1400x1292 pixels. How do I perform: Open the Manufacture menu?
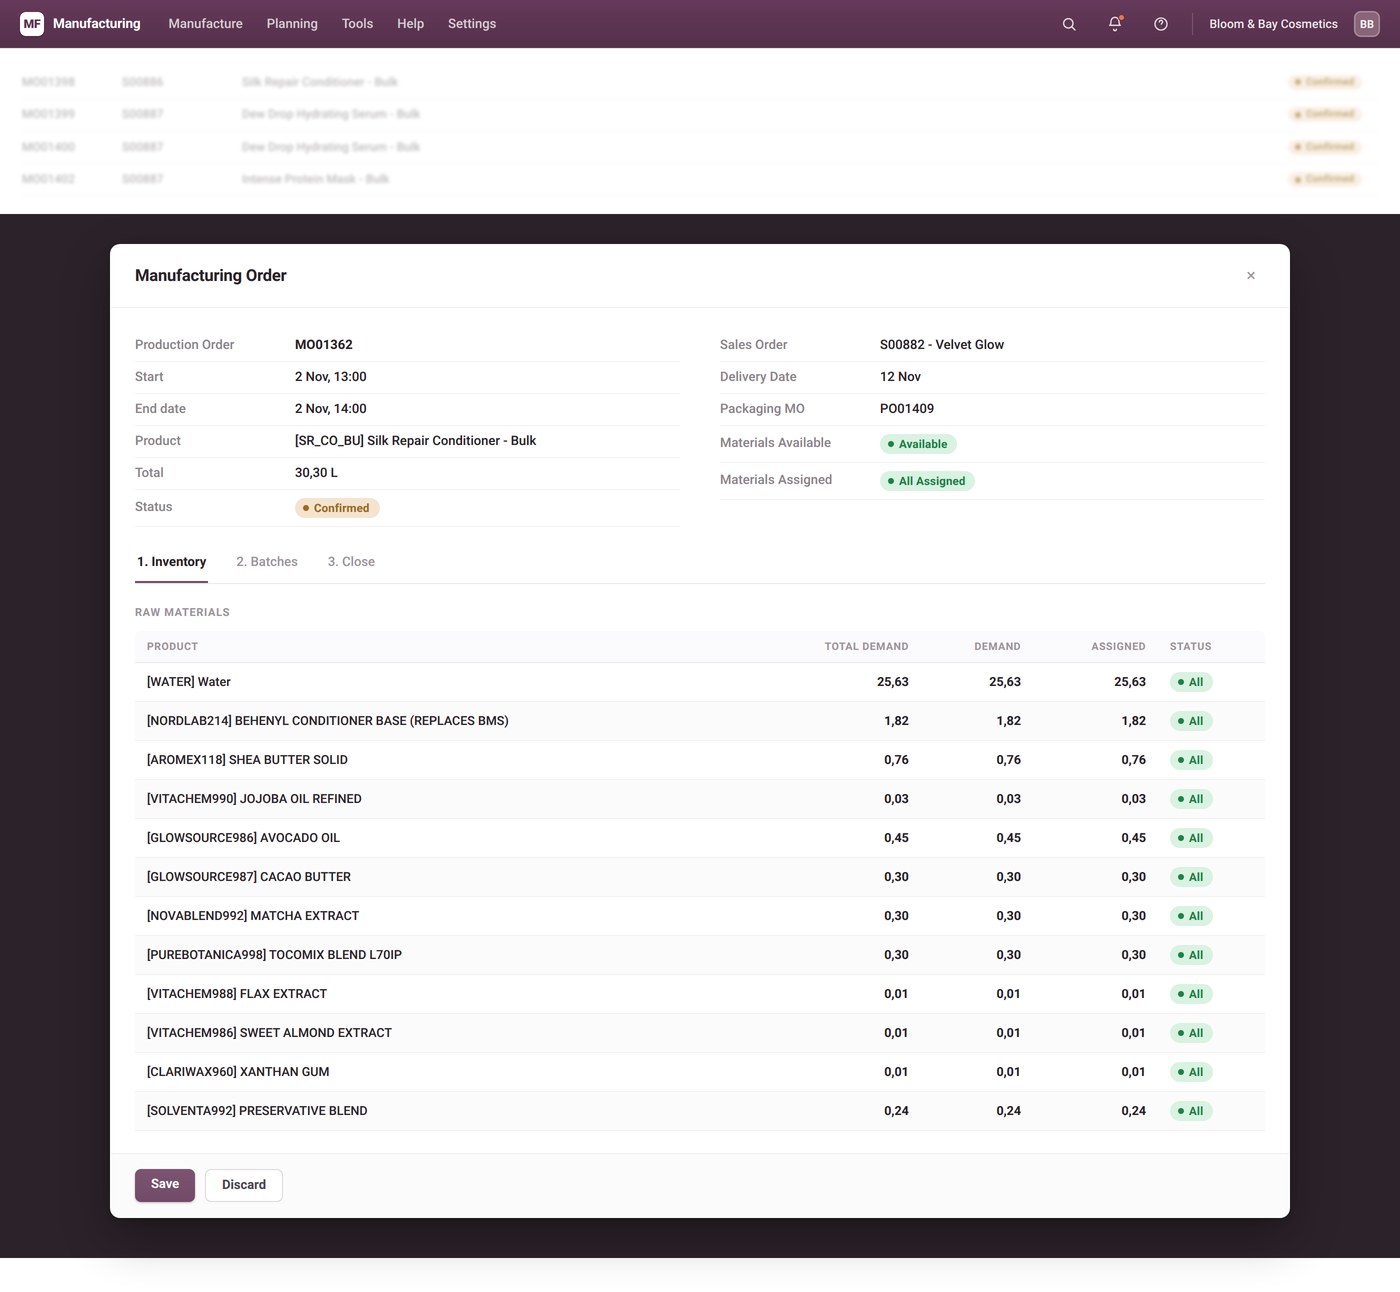point(206,24)
